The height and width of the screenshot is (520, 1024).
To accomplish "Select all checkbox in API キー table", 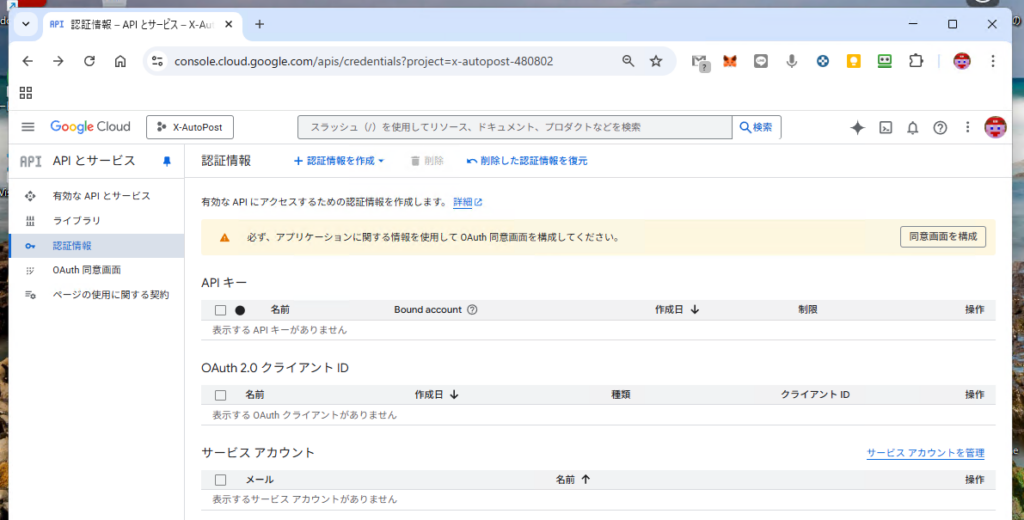I will click(x=221, y=310).
